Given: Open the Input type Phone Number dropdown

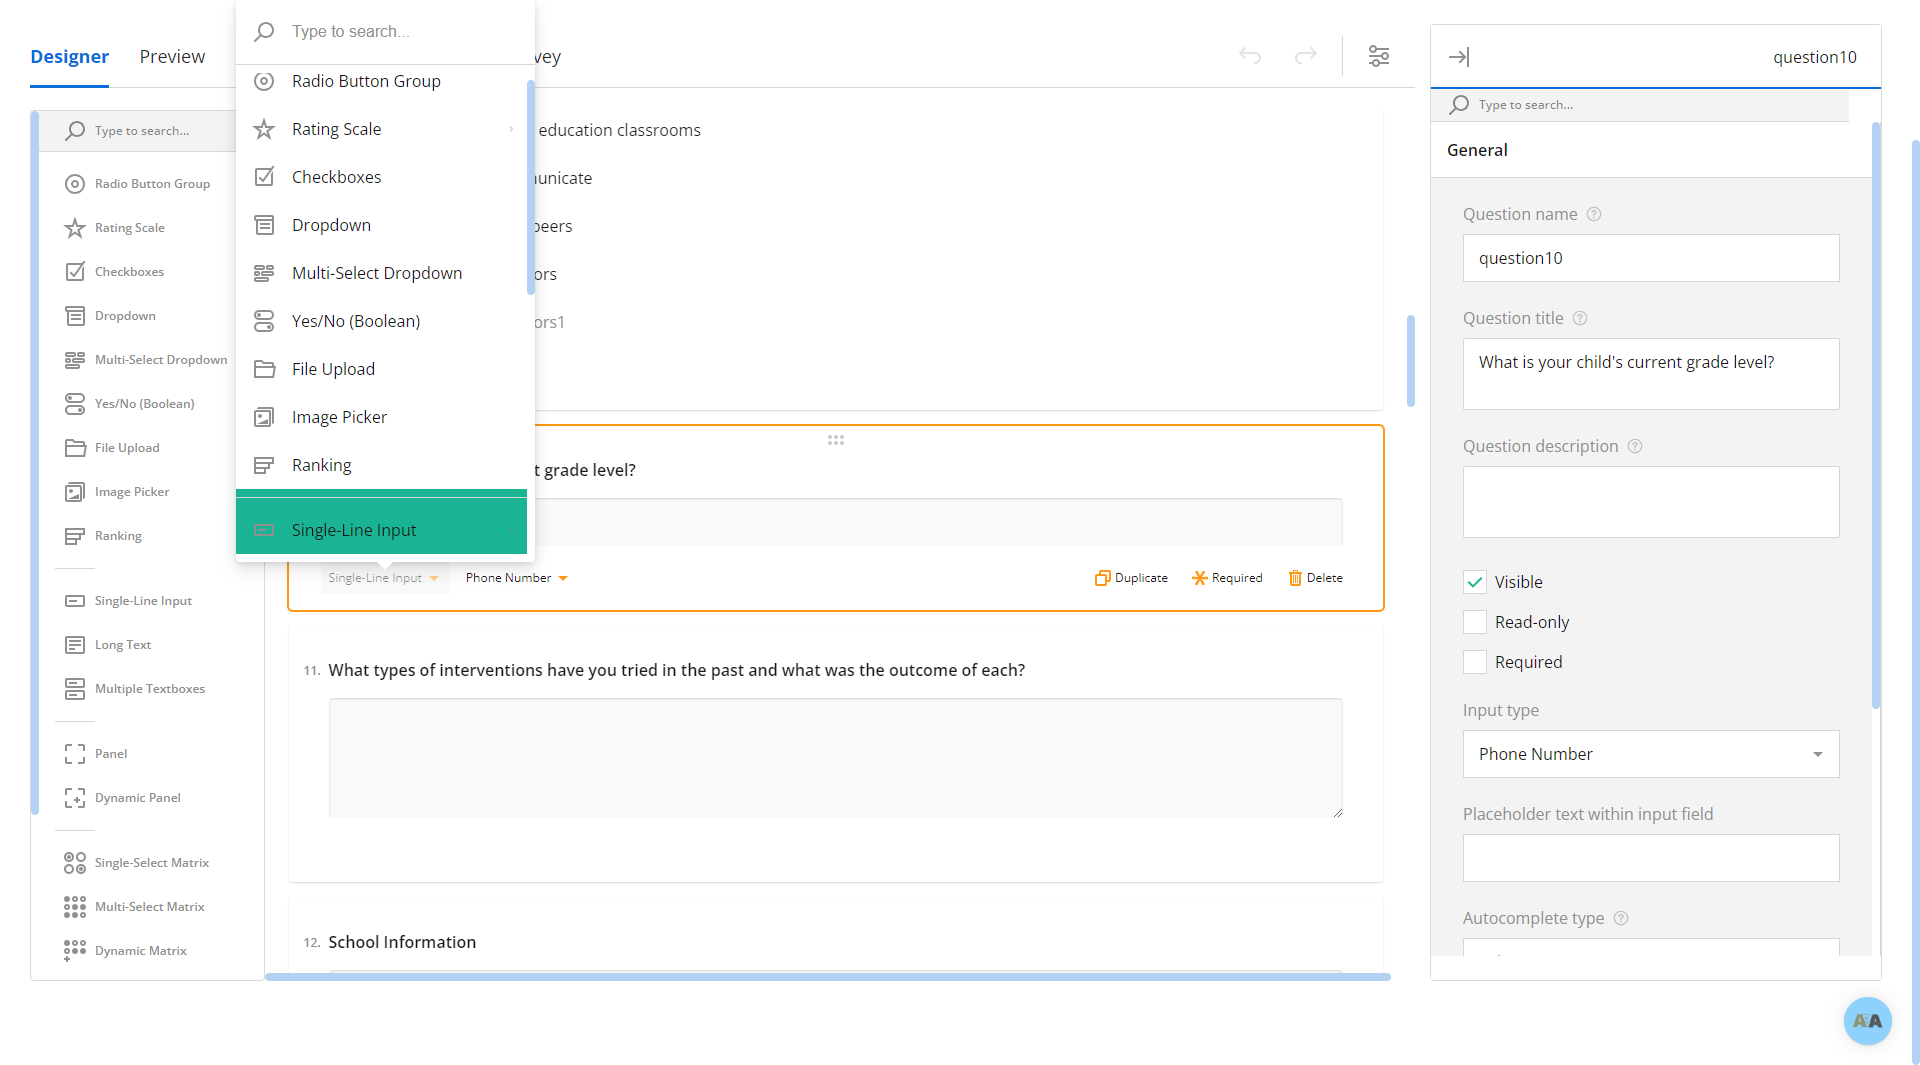Looking at the screenshot, I should tap(1650, 754).
